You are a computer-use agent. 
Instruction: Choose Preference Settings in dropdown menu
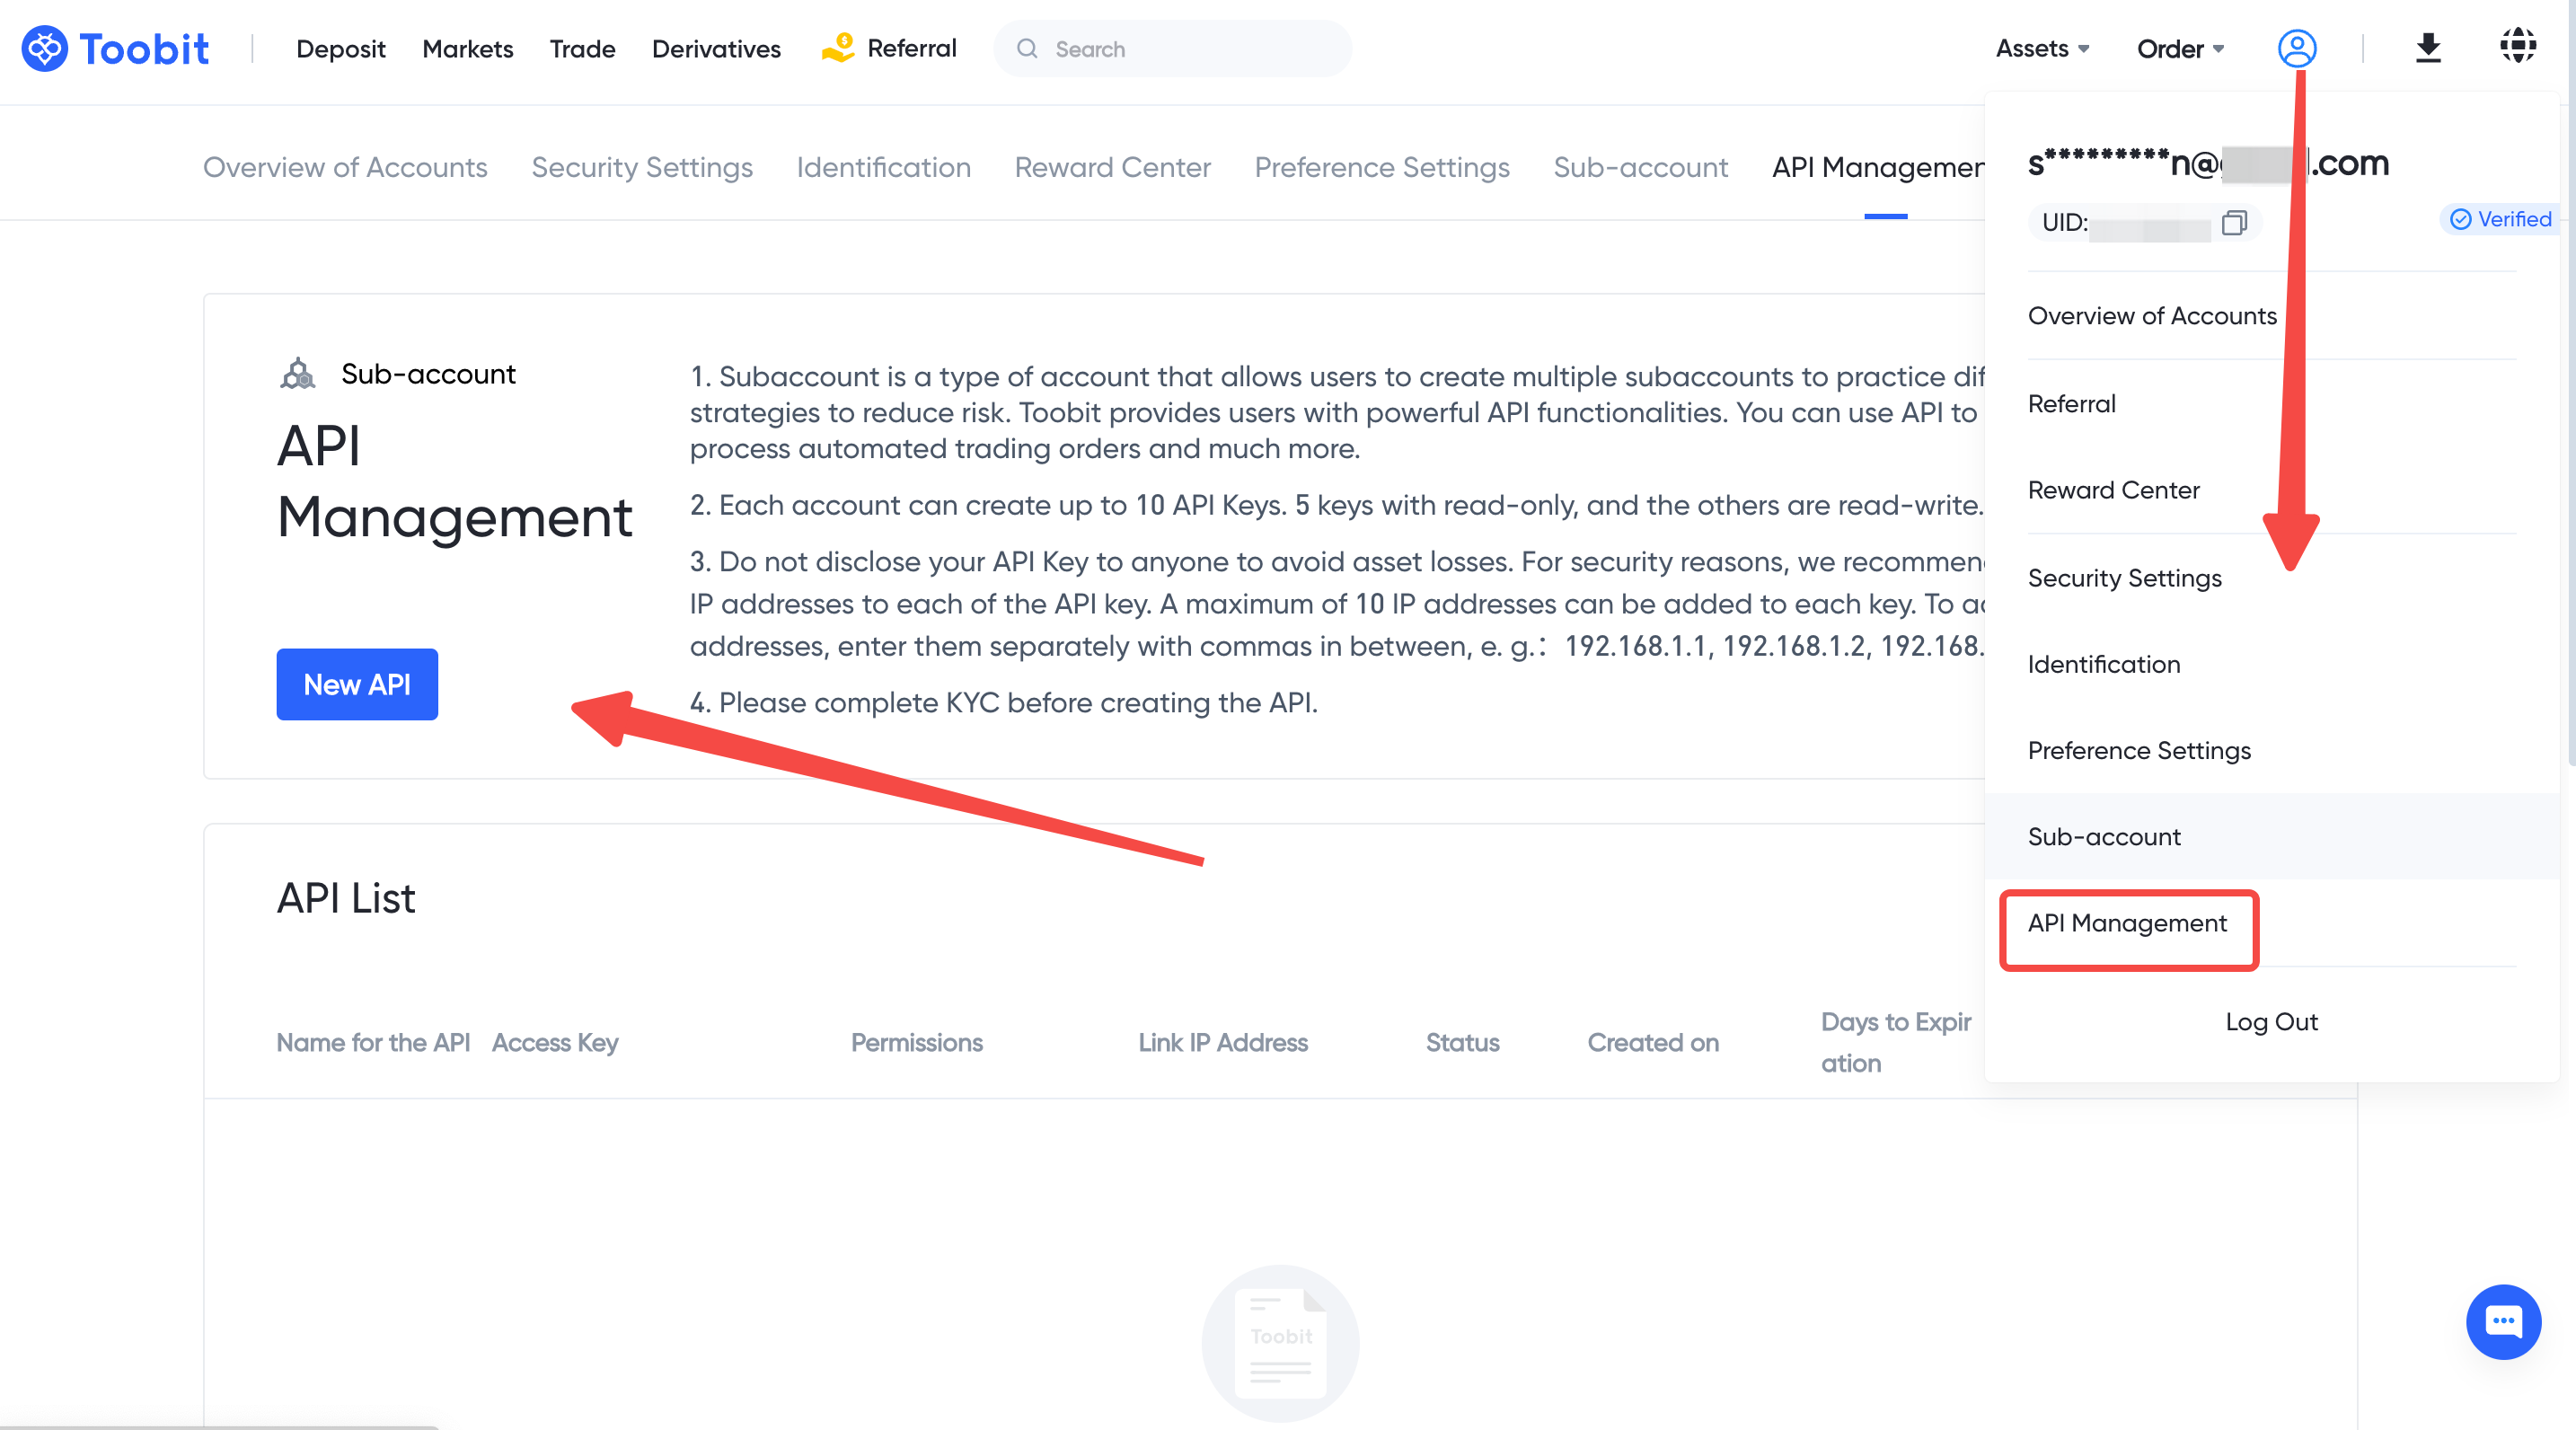pos(2139,750)
